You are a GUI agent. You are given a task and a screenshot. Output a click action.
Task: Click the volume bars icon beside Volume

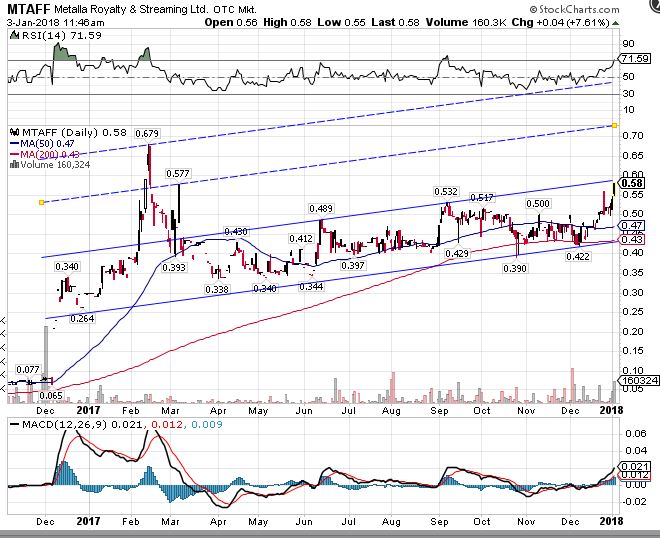(x=14, y=164)
